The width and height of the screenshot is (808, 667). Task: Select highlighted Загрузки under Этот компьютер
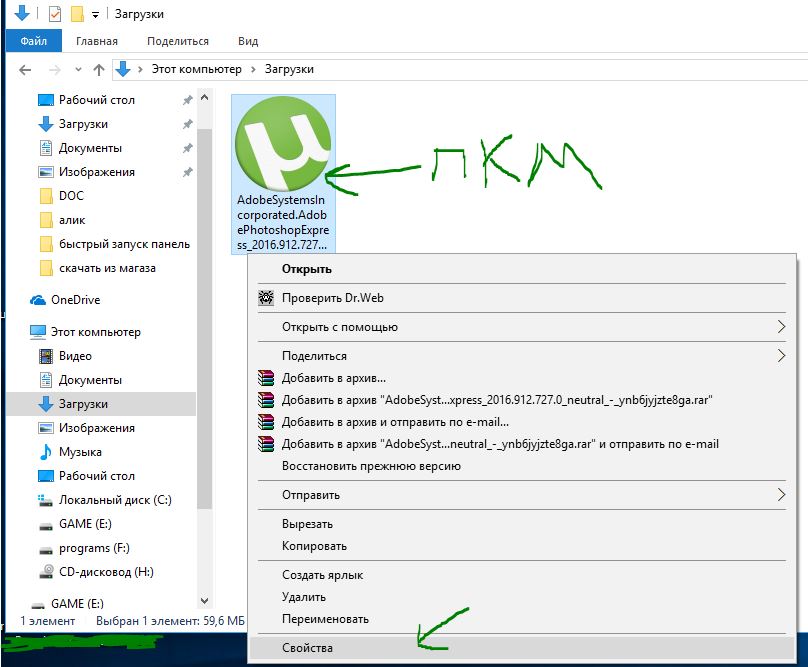[101, 404]
